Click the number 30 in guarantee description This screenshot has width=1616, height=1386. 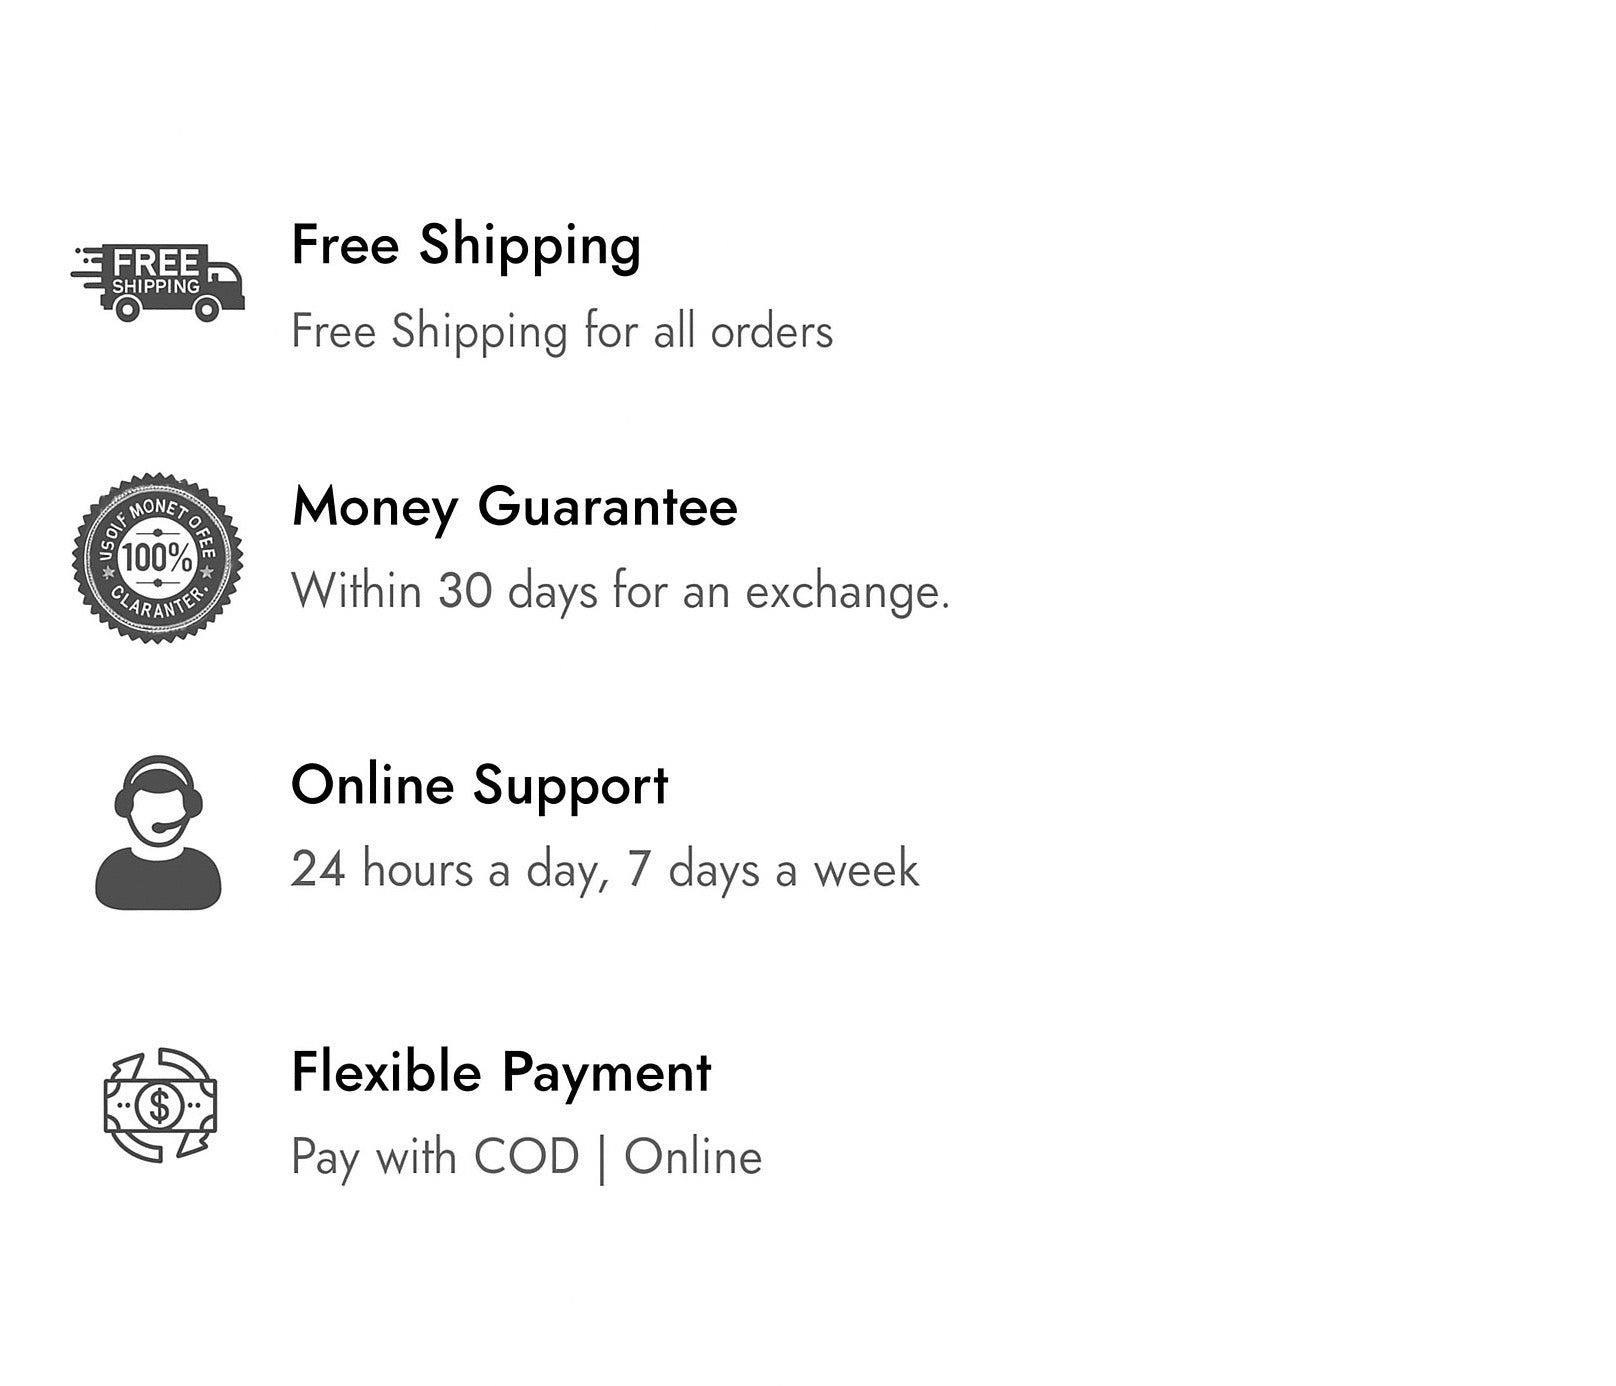pos(465,591)
